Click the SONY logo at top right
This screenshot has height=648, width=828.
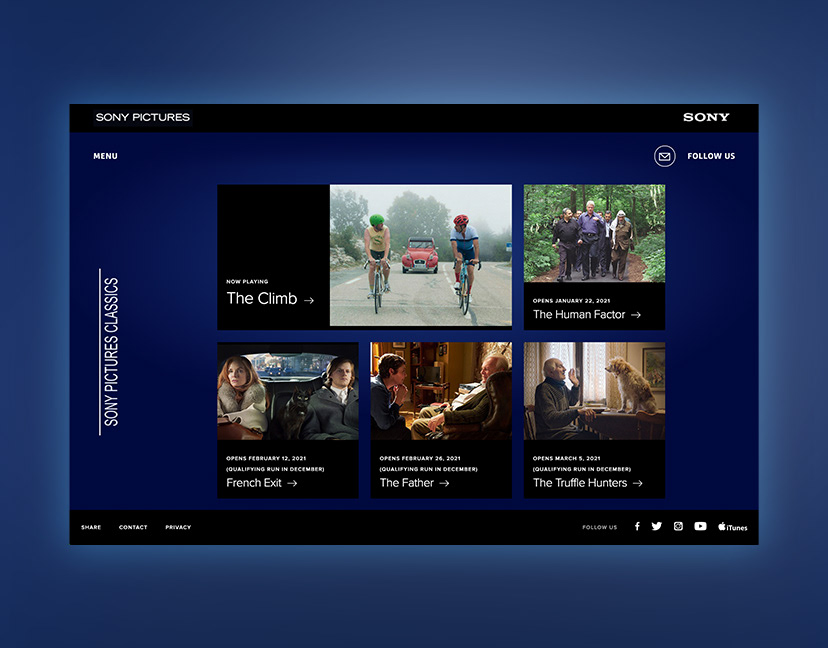coord(706,117)
